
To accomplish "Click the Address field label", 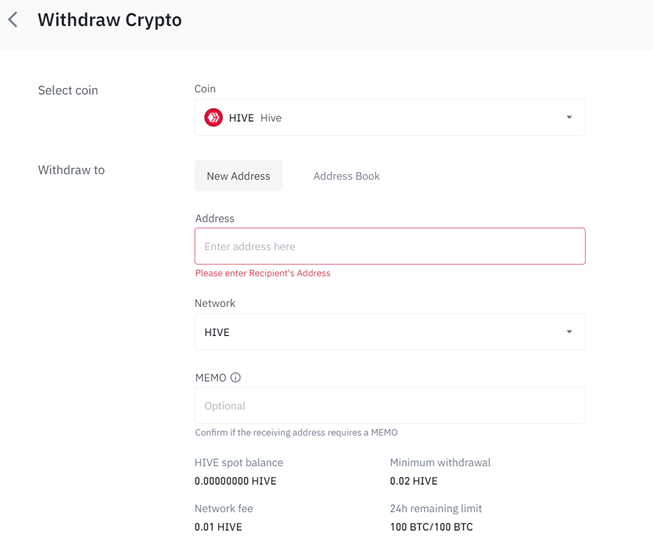I will pyautogui.click(x=214, y=219).
